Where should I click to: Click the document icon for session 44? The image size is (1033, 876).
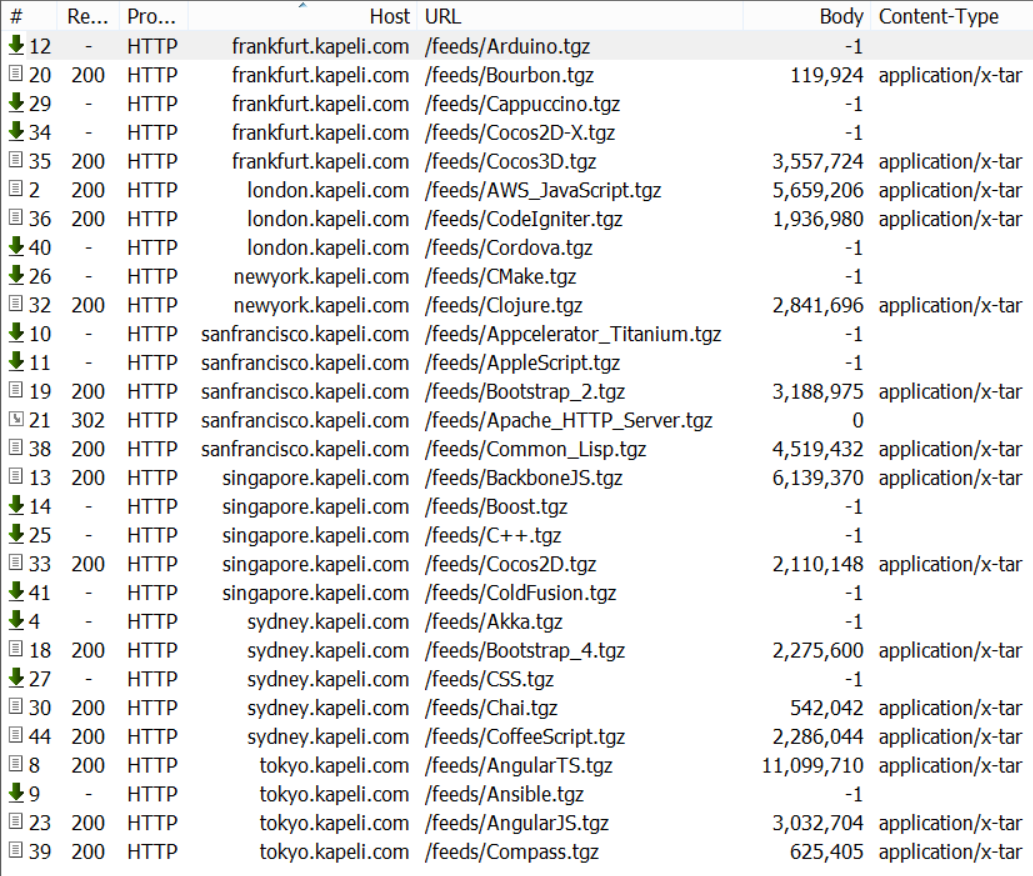pyautogui.click(x=16, y=735)
